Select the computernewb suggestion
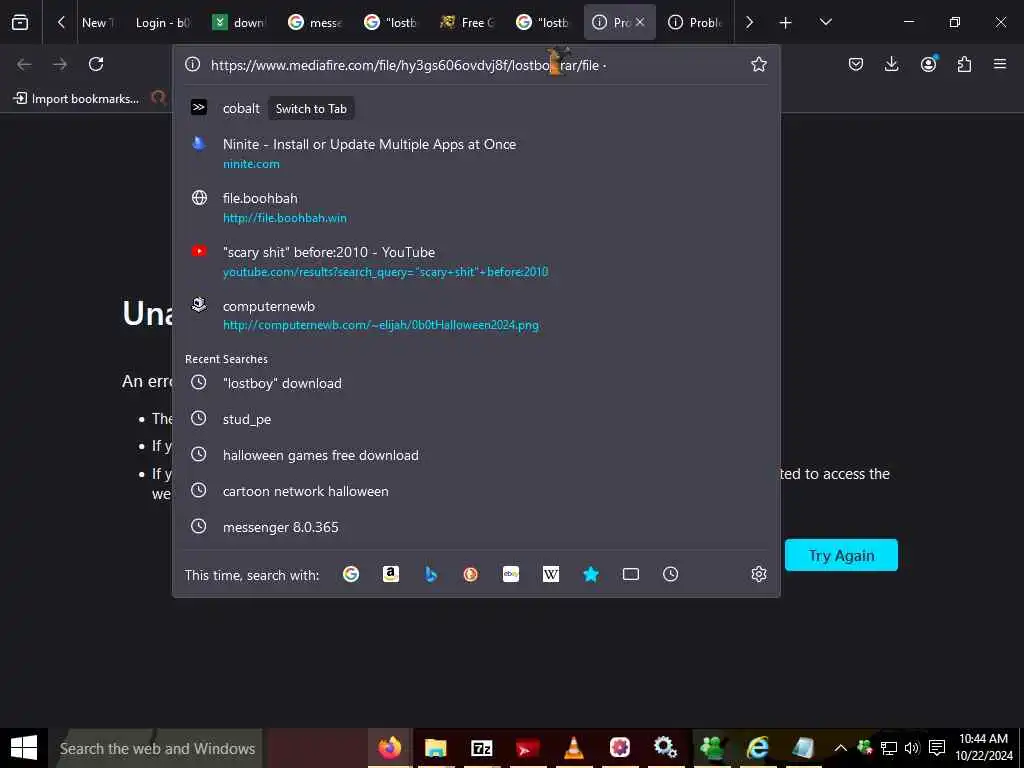This screenshot has height=768, width=1024. (x=476, y=315)
